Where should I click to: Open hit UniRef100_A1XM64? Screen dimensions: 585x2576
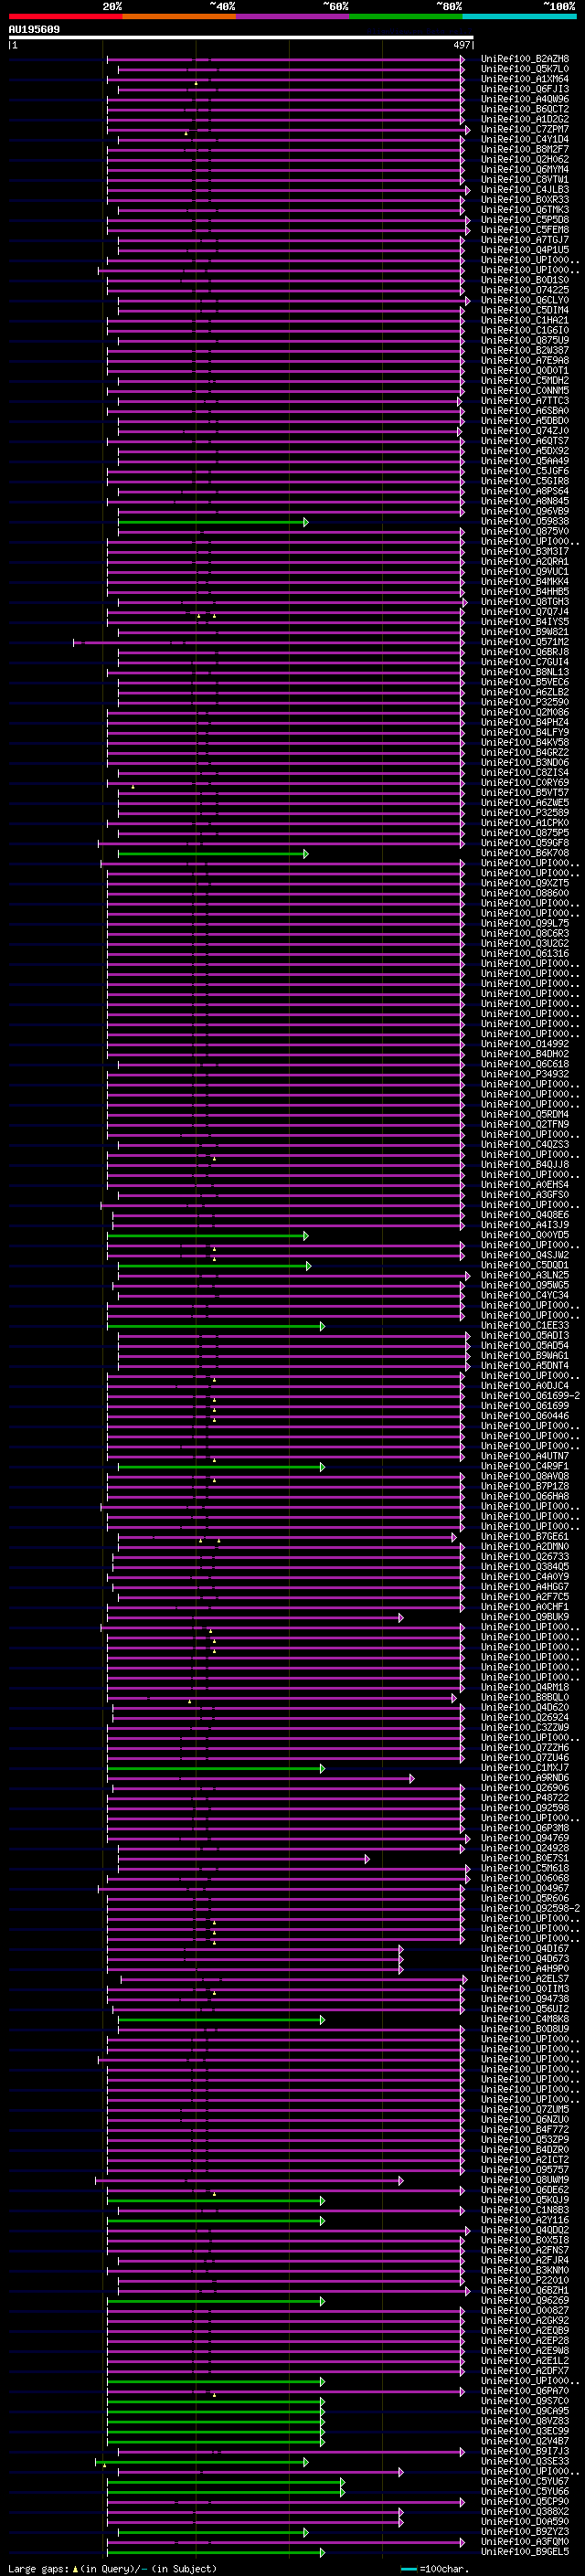pyautogui.click(x=524, y=79)
